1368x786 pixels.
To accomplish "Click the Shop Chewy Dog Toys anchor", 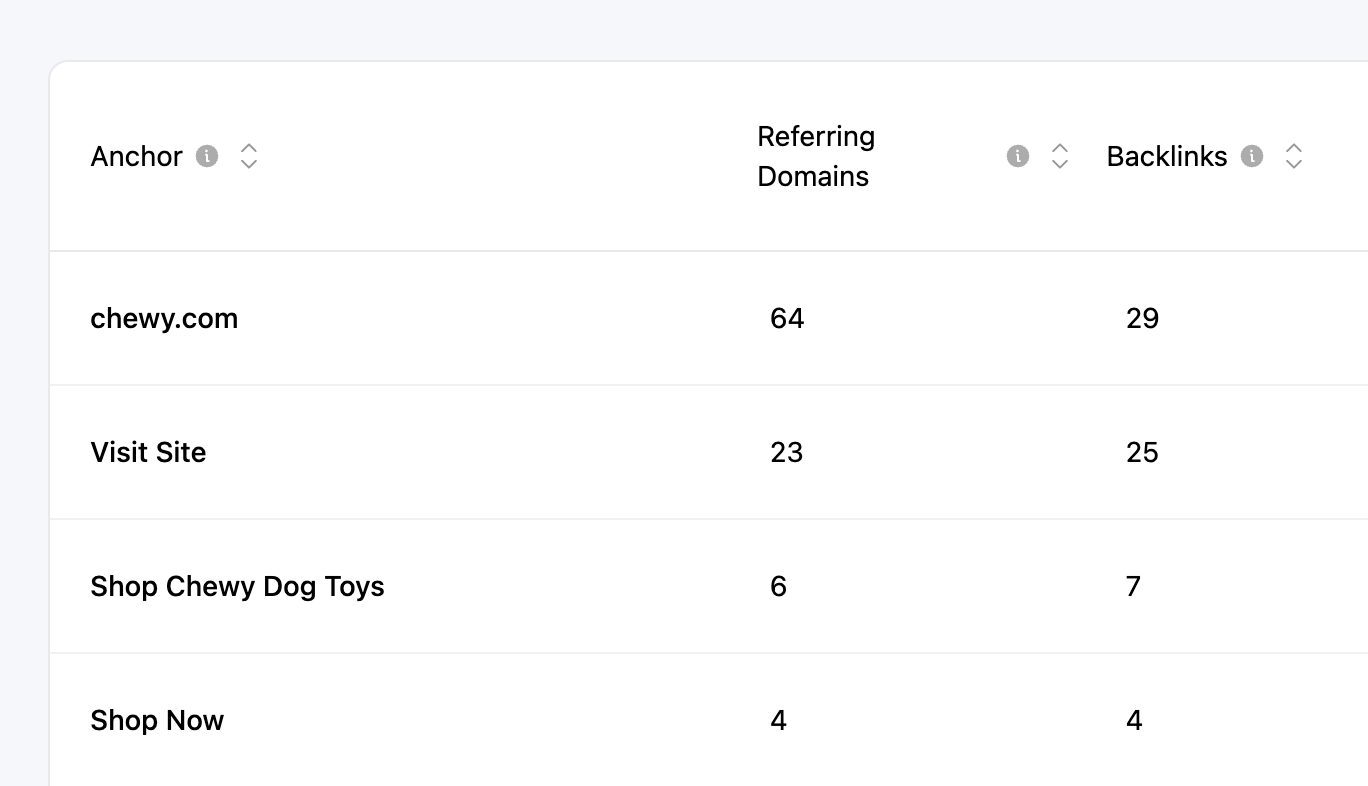I will pos(237,586).
